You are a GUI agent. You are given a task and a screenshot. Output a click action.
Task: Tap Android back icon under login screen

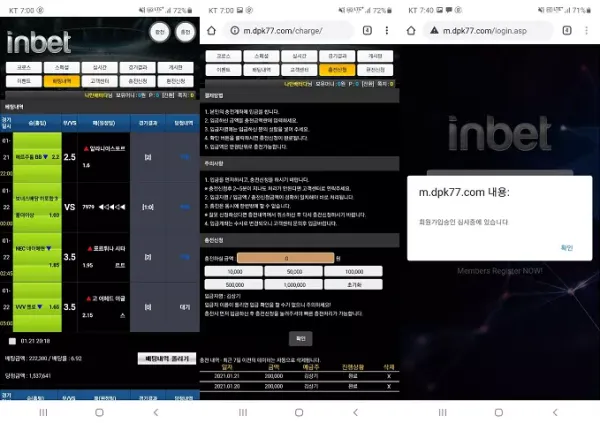click(x=555, y=412)
